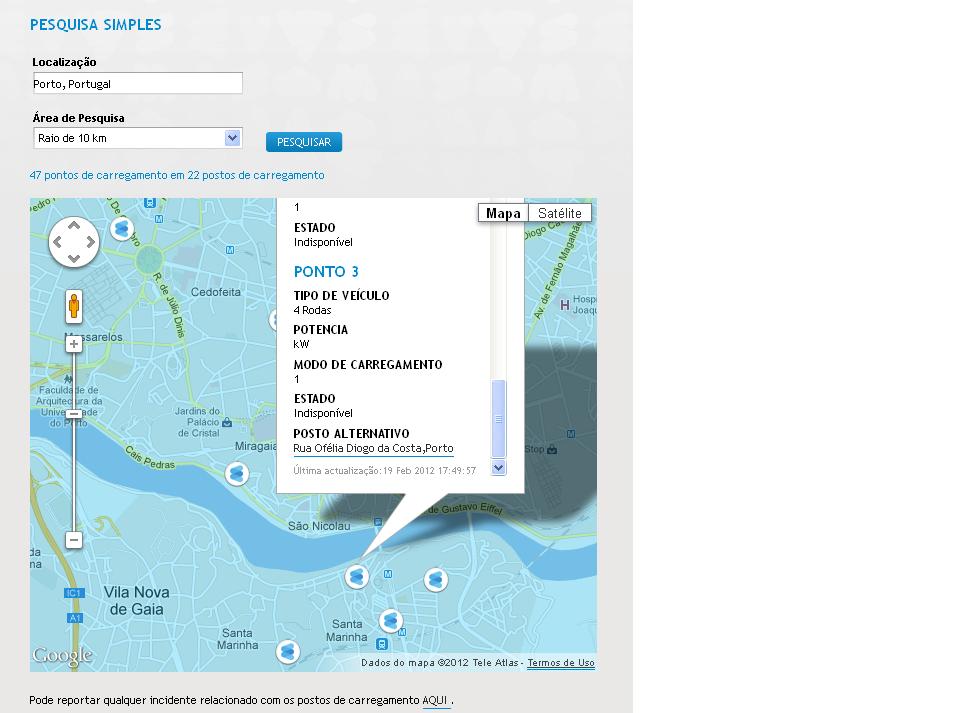Click the PESQUISA SIMPLES heading
The image size is (962, 713).
pos(96,25)
